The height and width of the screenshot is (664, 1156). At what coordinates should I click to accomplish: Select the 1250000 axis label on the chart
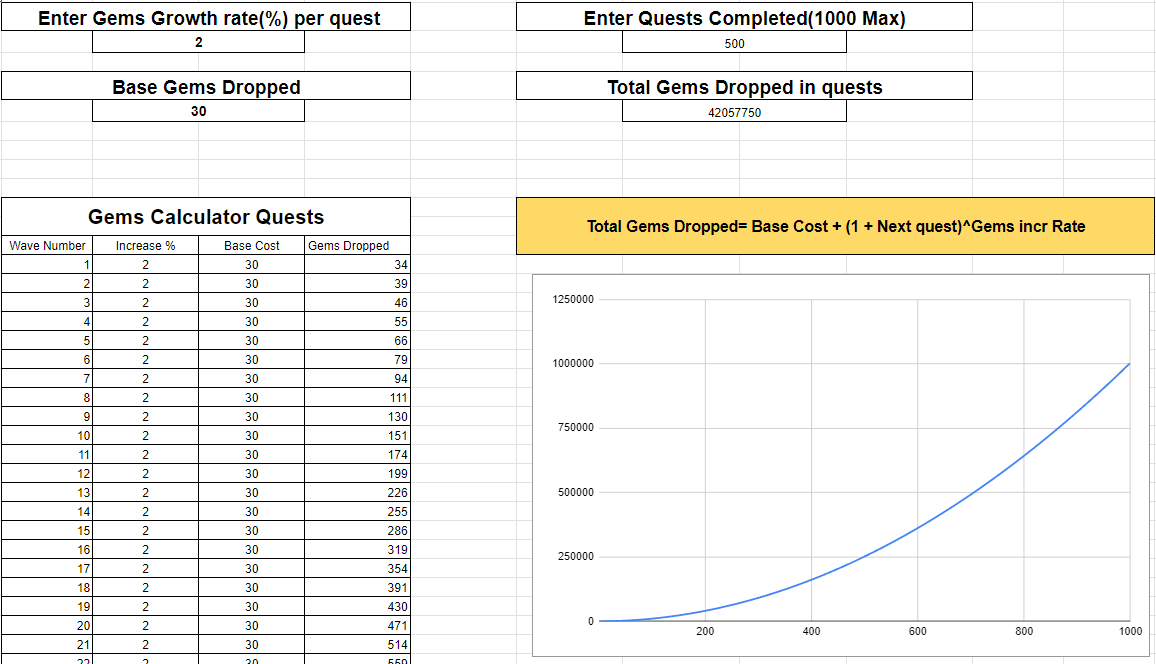click(574, 298)
